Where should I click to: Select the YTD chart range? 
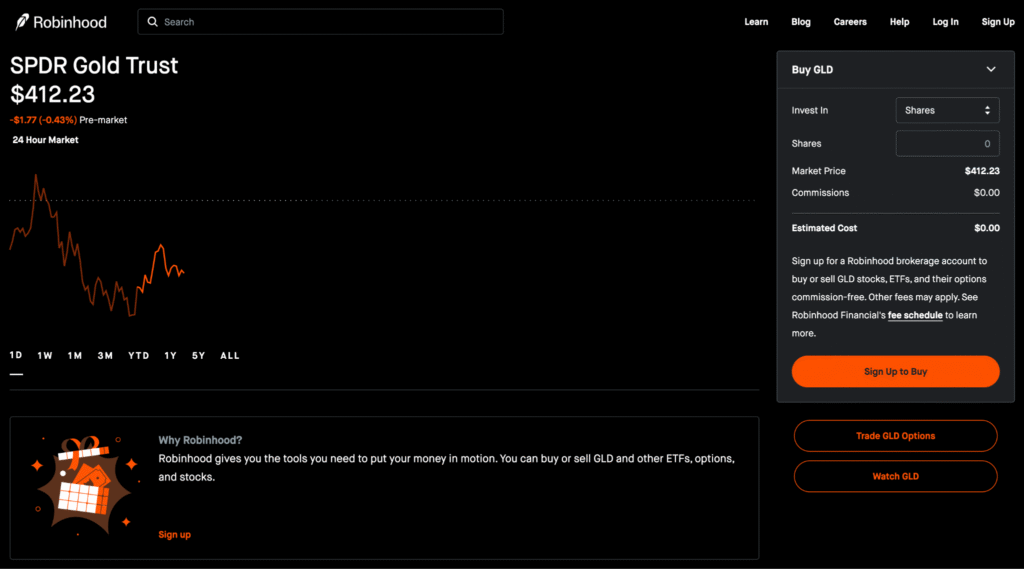click(138, 355)
